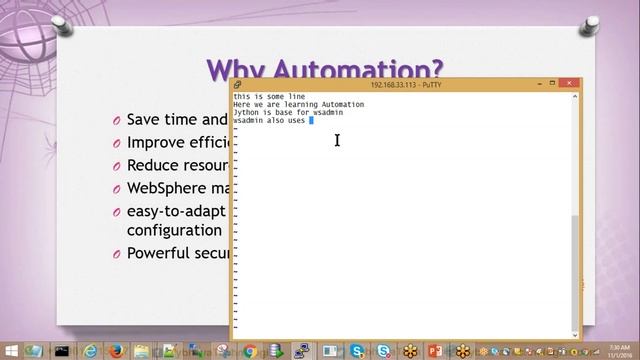Click the 'Improve effici' bullet on slide

178,142
